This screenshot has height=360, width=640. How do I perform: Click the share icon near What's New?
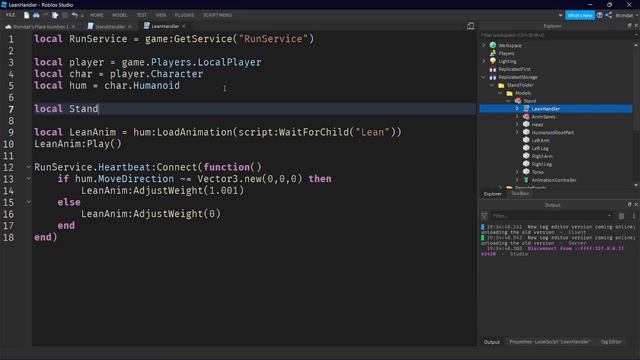609,15
